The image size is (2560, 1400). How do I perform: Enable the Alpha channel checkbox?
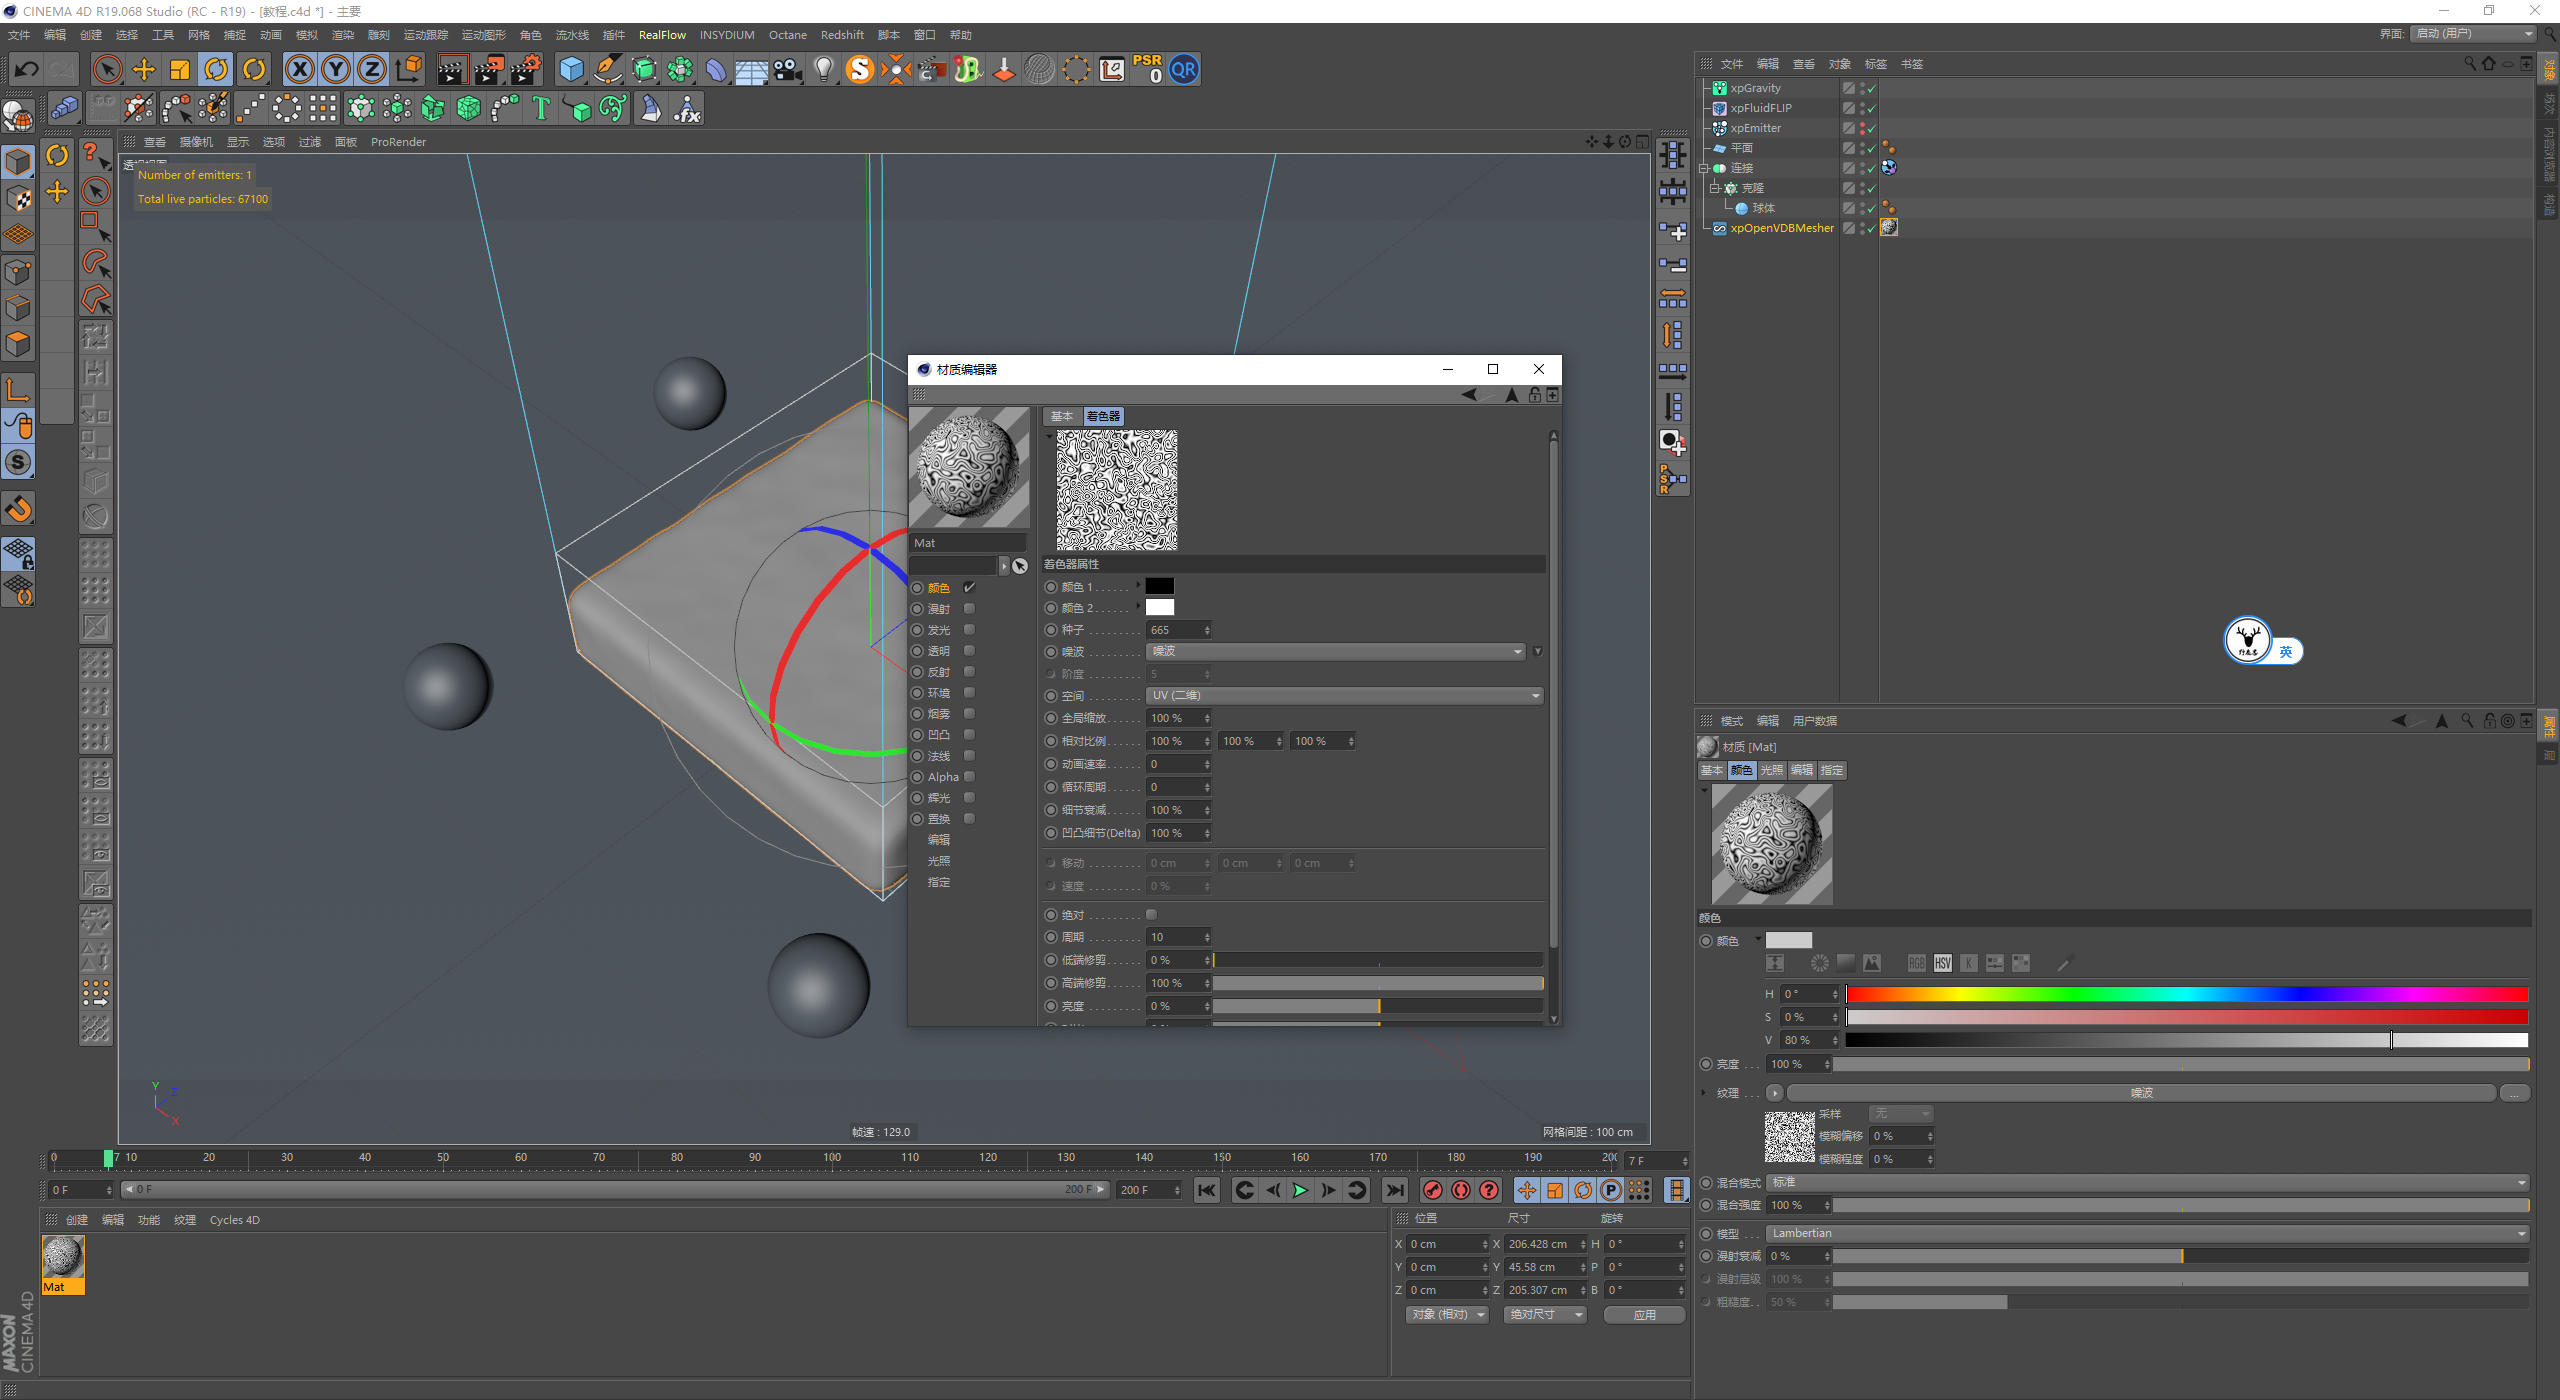pos(969,777)
